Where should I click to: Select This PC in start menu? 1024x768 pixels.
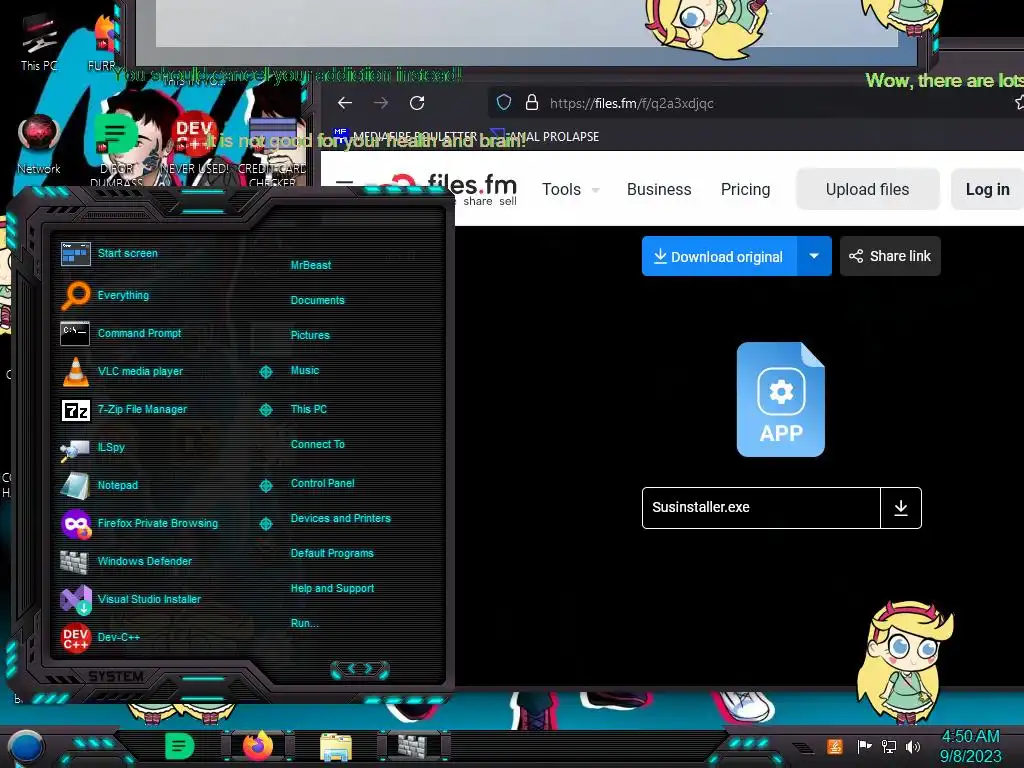[309, 409]
